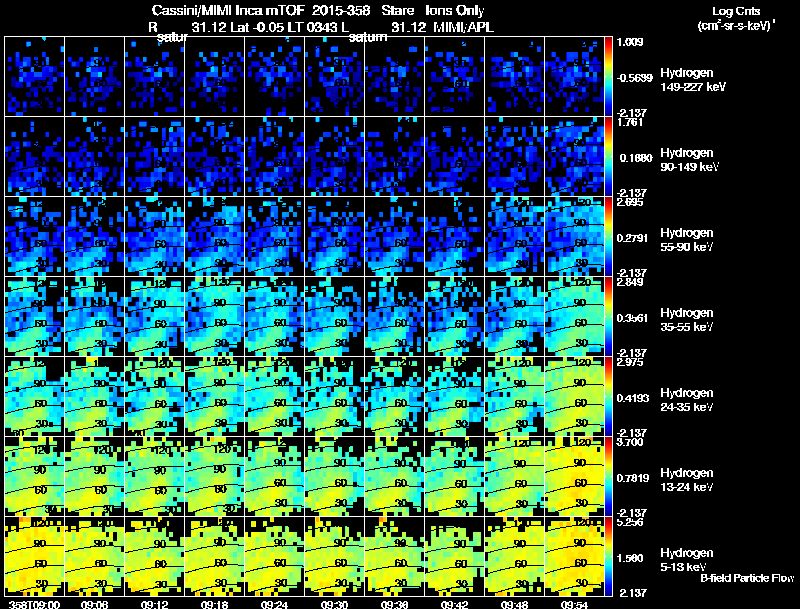Click the '0.2791' colorbar midpoint value
800x609 pixels.
(633, 238)
